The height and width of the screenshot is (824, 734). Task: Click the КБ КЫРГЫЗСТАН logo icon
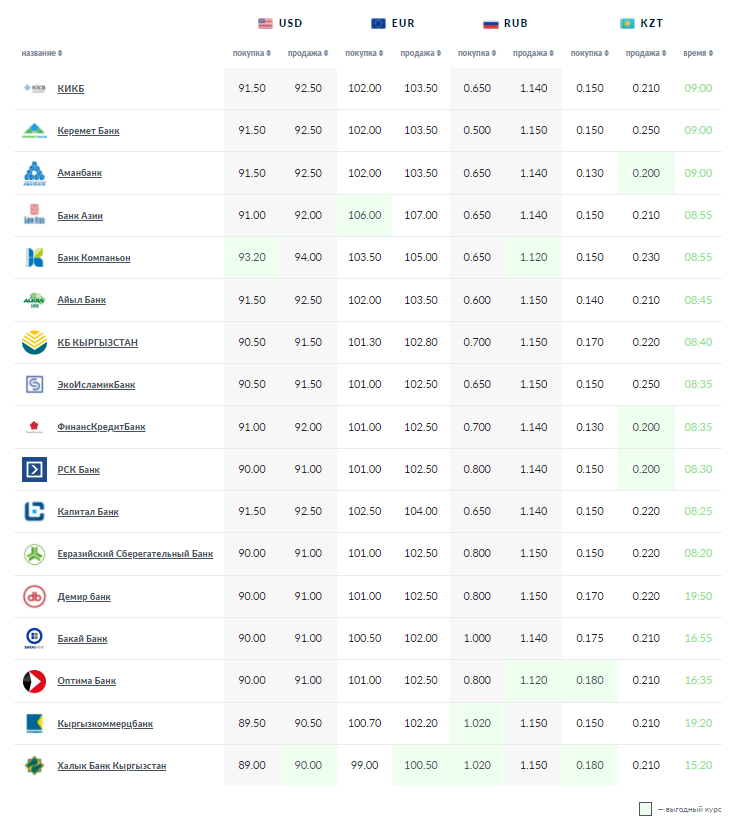[x=34, y=343]
